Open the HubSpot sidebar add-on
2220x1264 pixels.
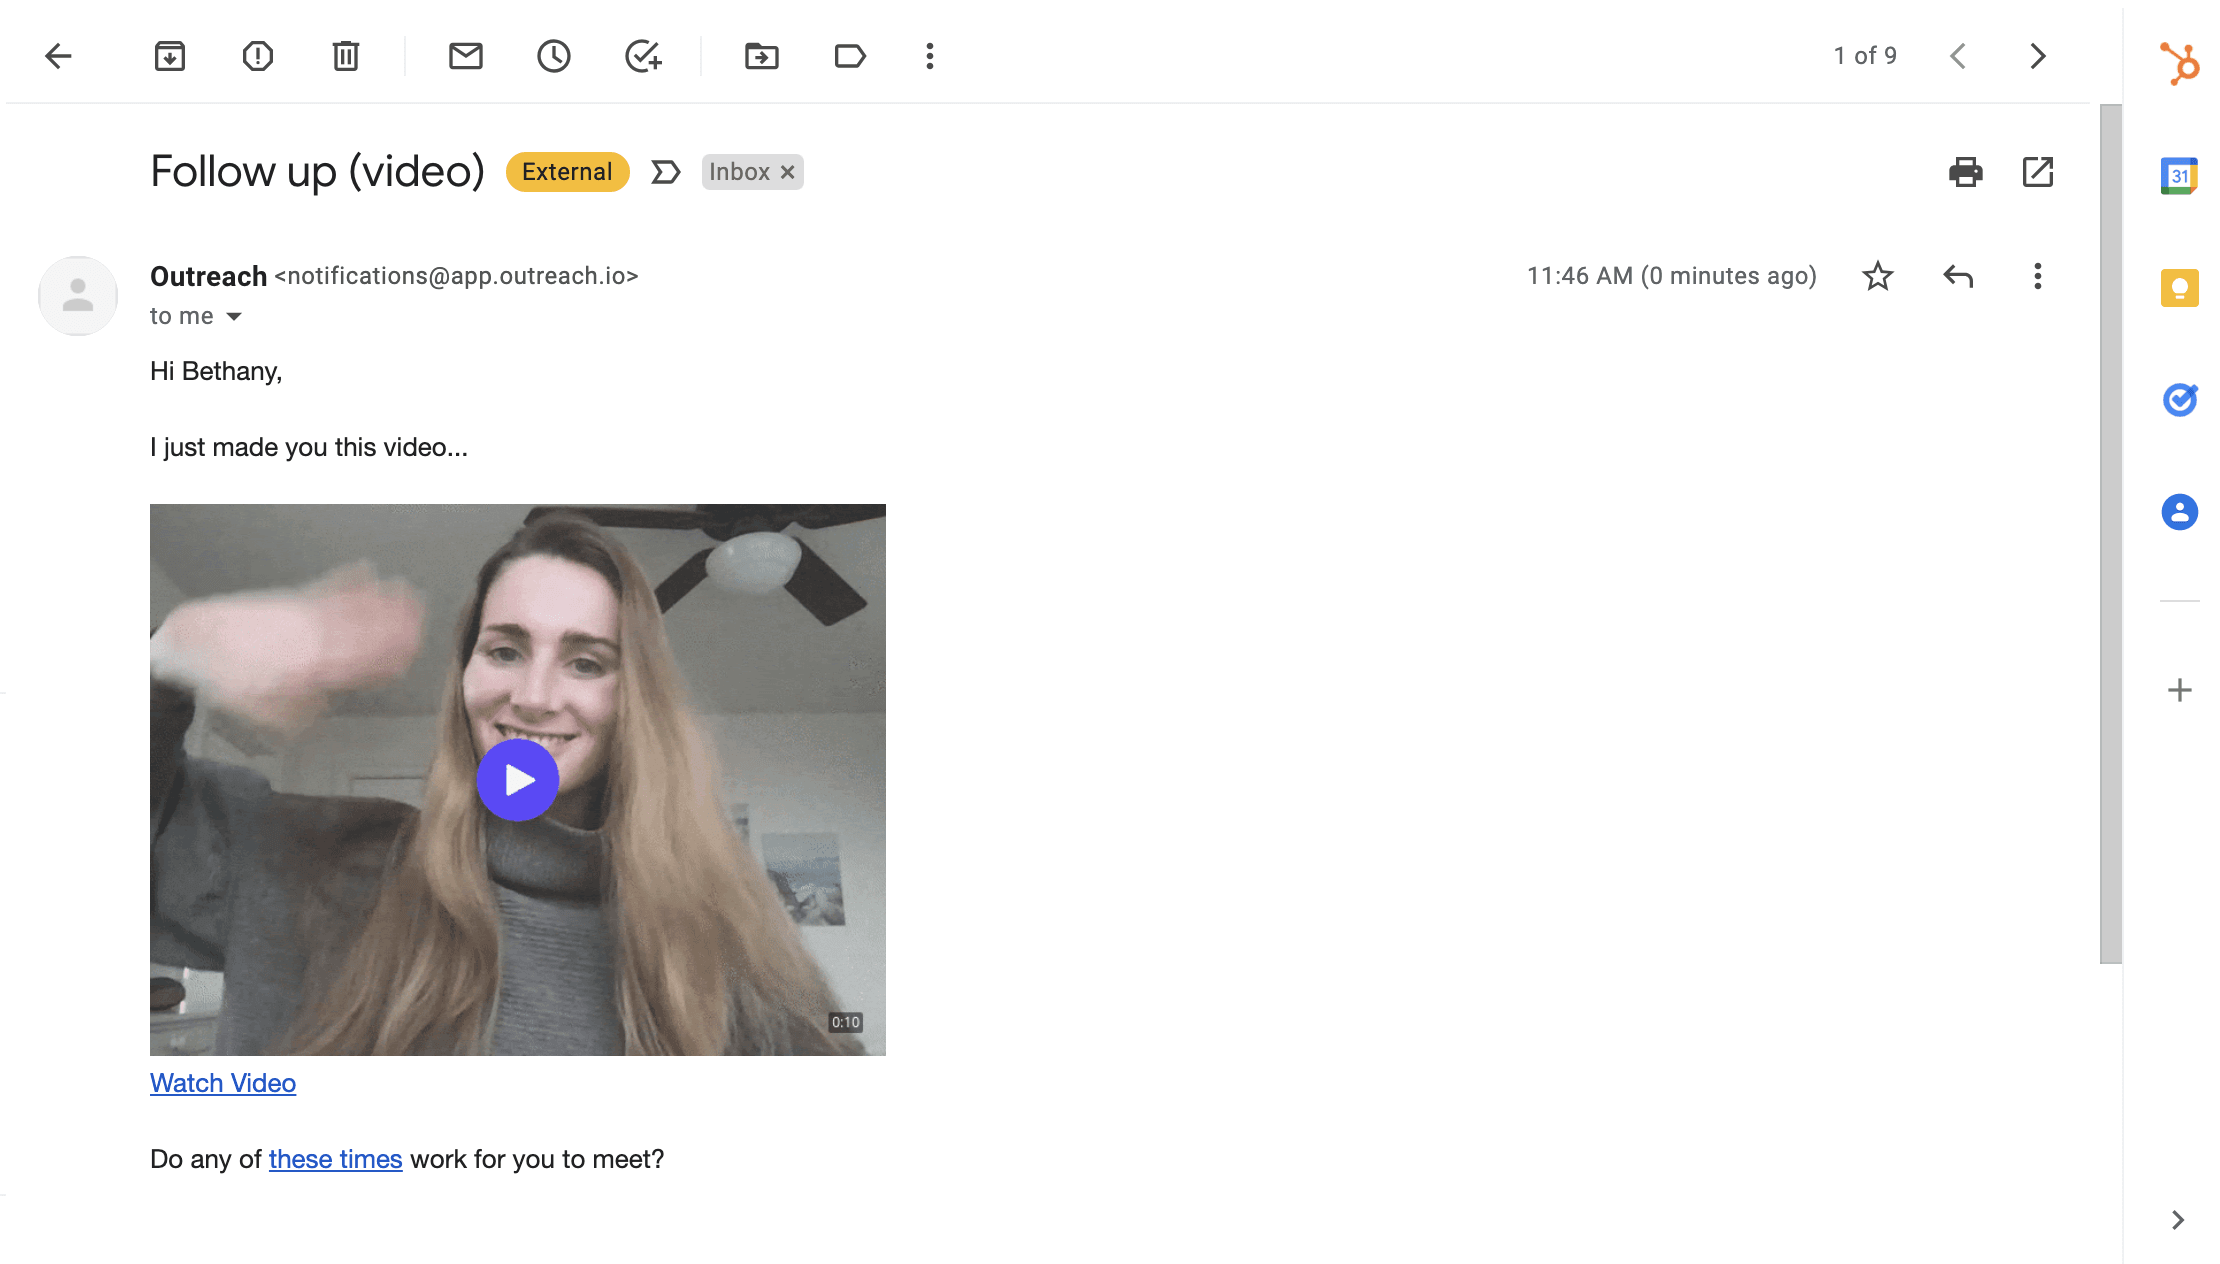tap(2180, 65)
